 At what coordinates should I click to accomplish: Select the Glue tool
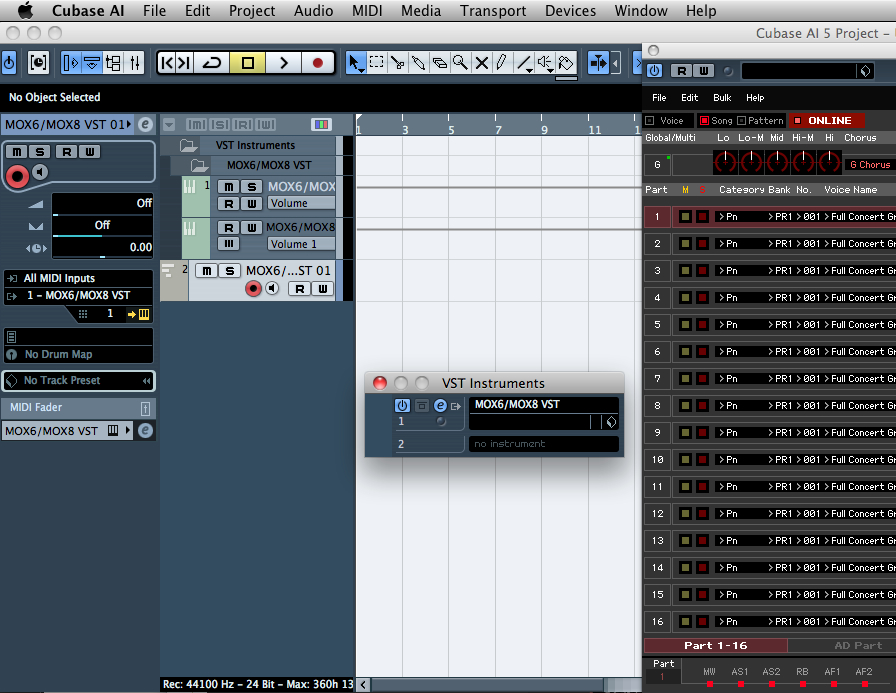point(418,62)
